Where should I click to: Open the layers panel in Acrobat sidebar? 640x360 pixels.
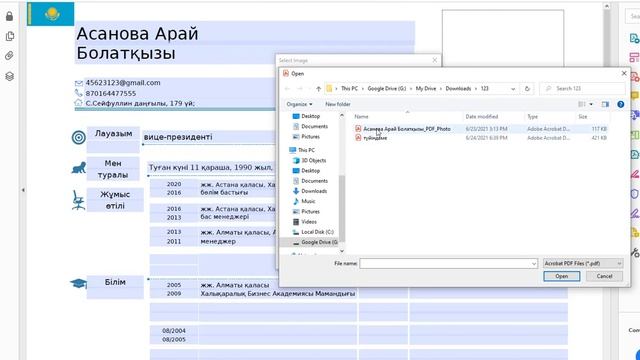9,76
